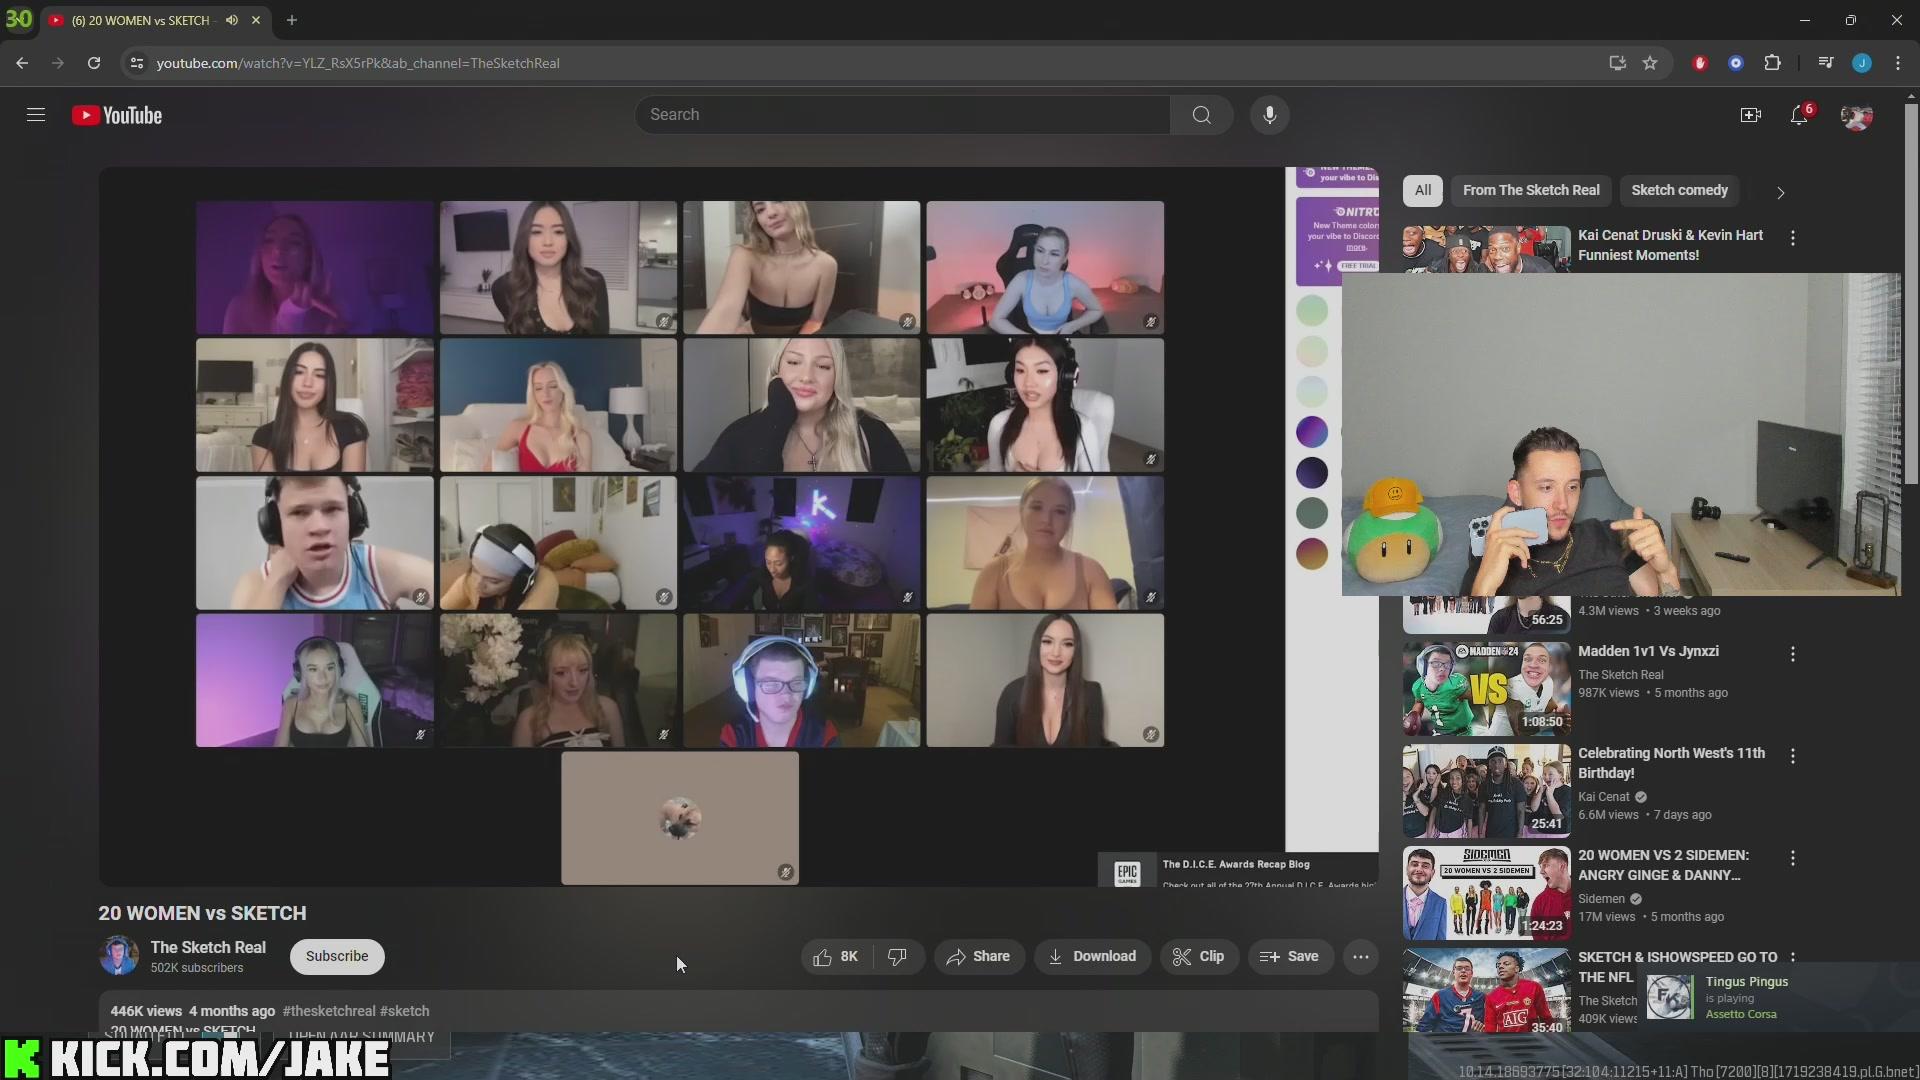1920x1080 pixels.
Task: Click the 502K subscribers text
Action: click(x=197, y=968)
